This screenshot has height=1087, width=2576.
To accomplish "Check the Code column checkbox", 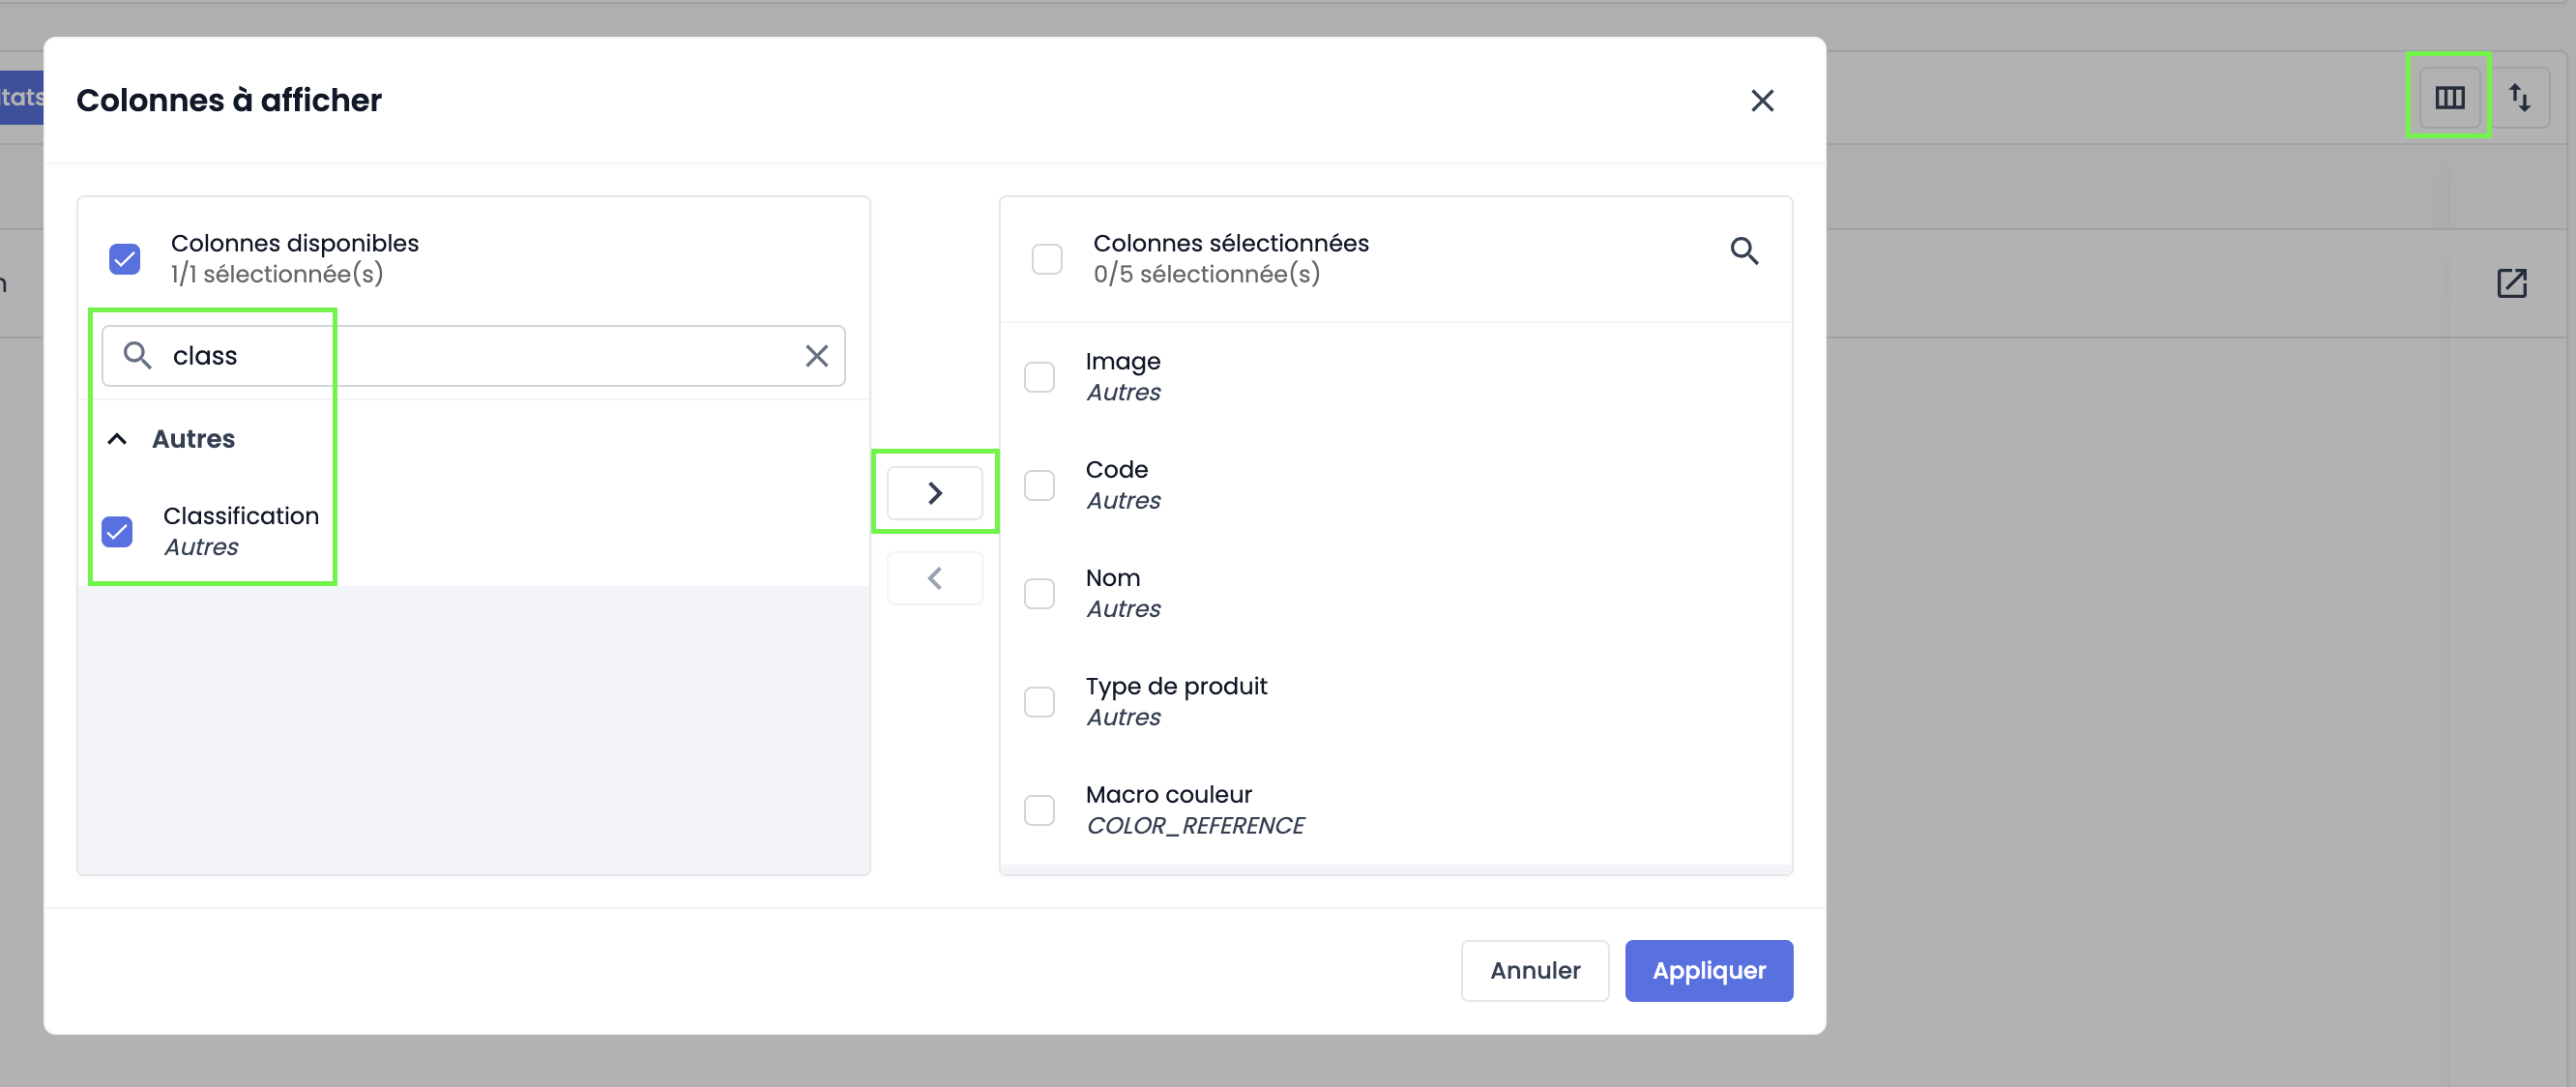I will point(1039,485).
